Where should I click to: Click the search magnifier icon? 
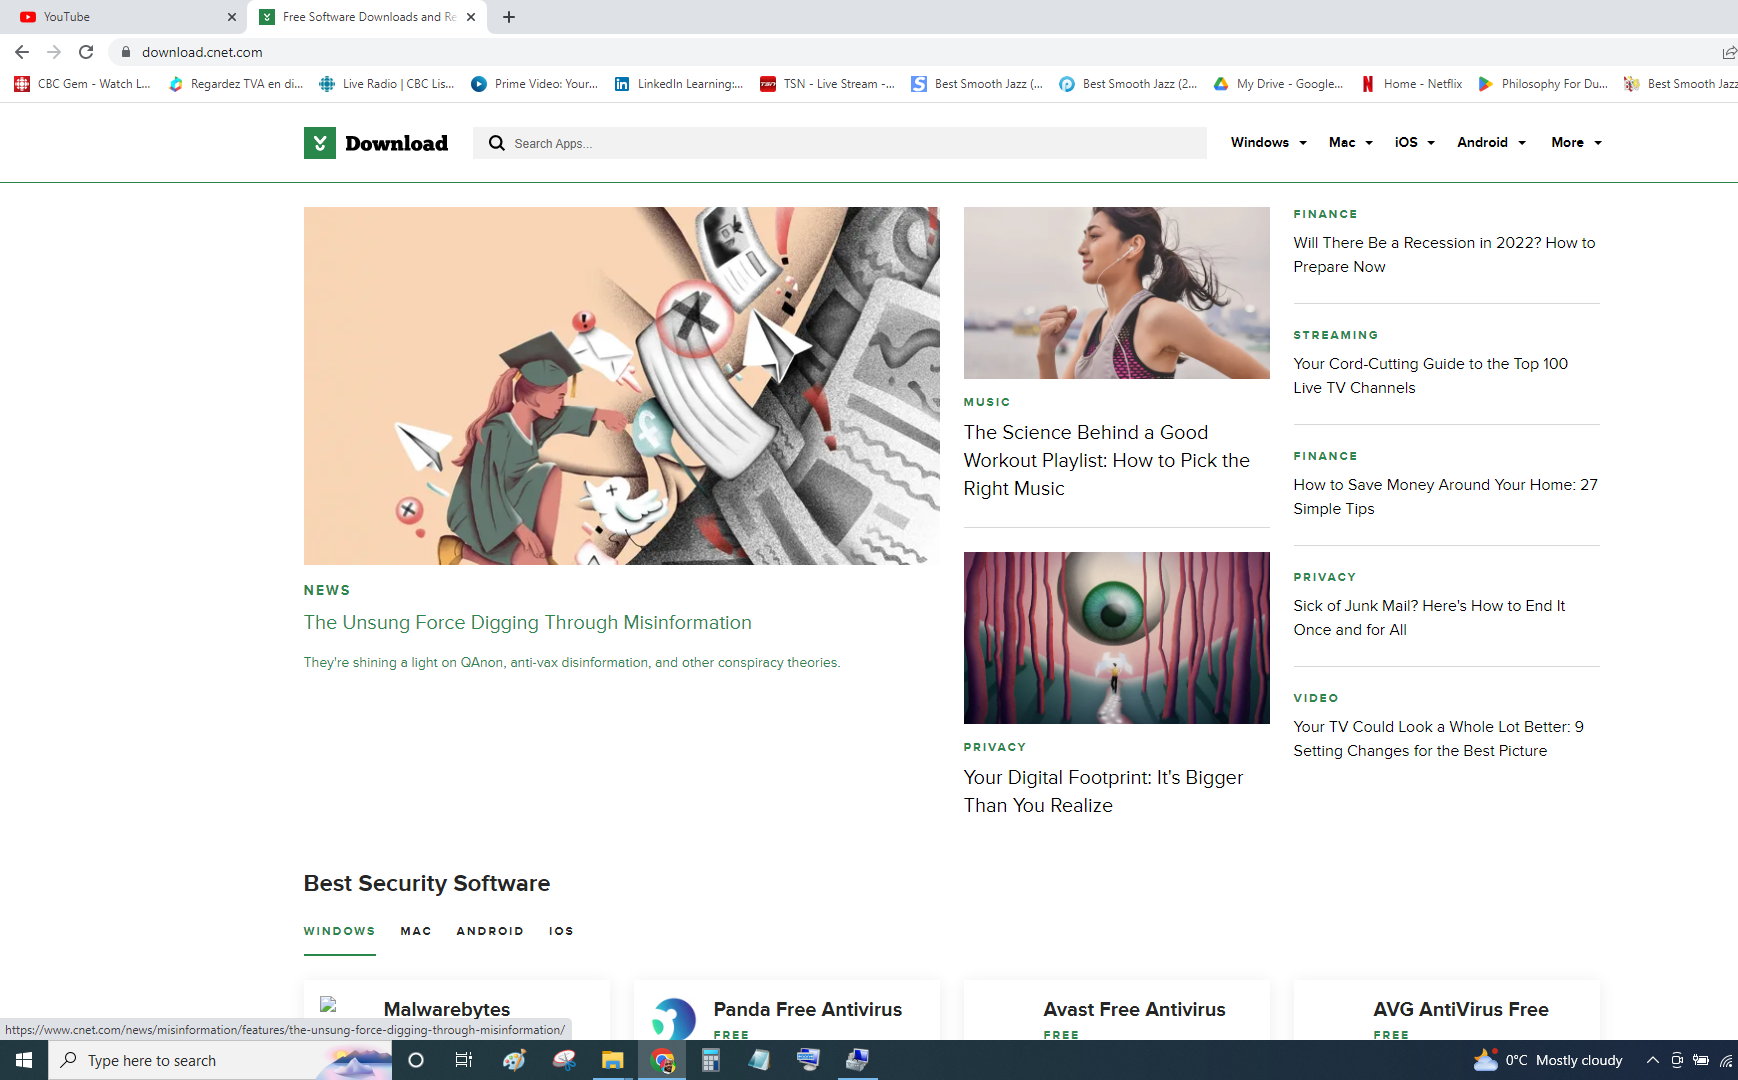coord(496,143)
